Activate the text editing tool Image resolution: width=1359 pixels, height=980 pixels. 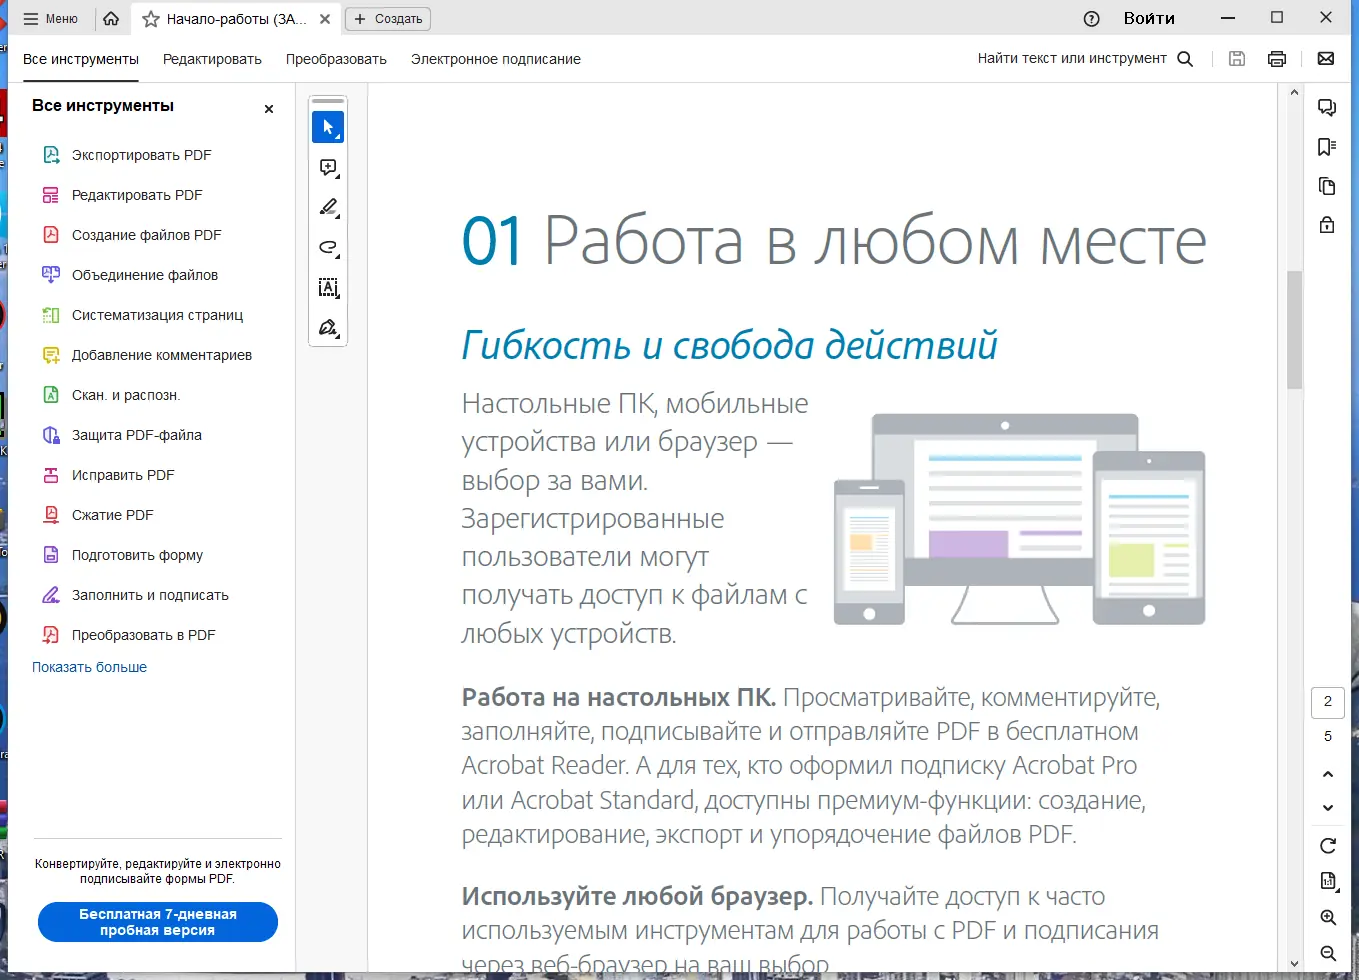coord(327,287)
